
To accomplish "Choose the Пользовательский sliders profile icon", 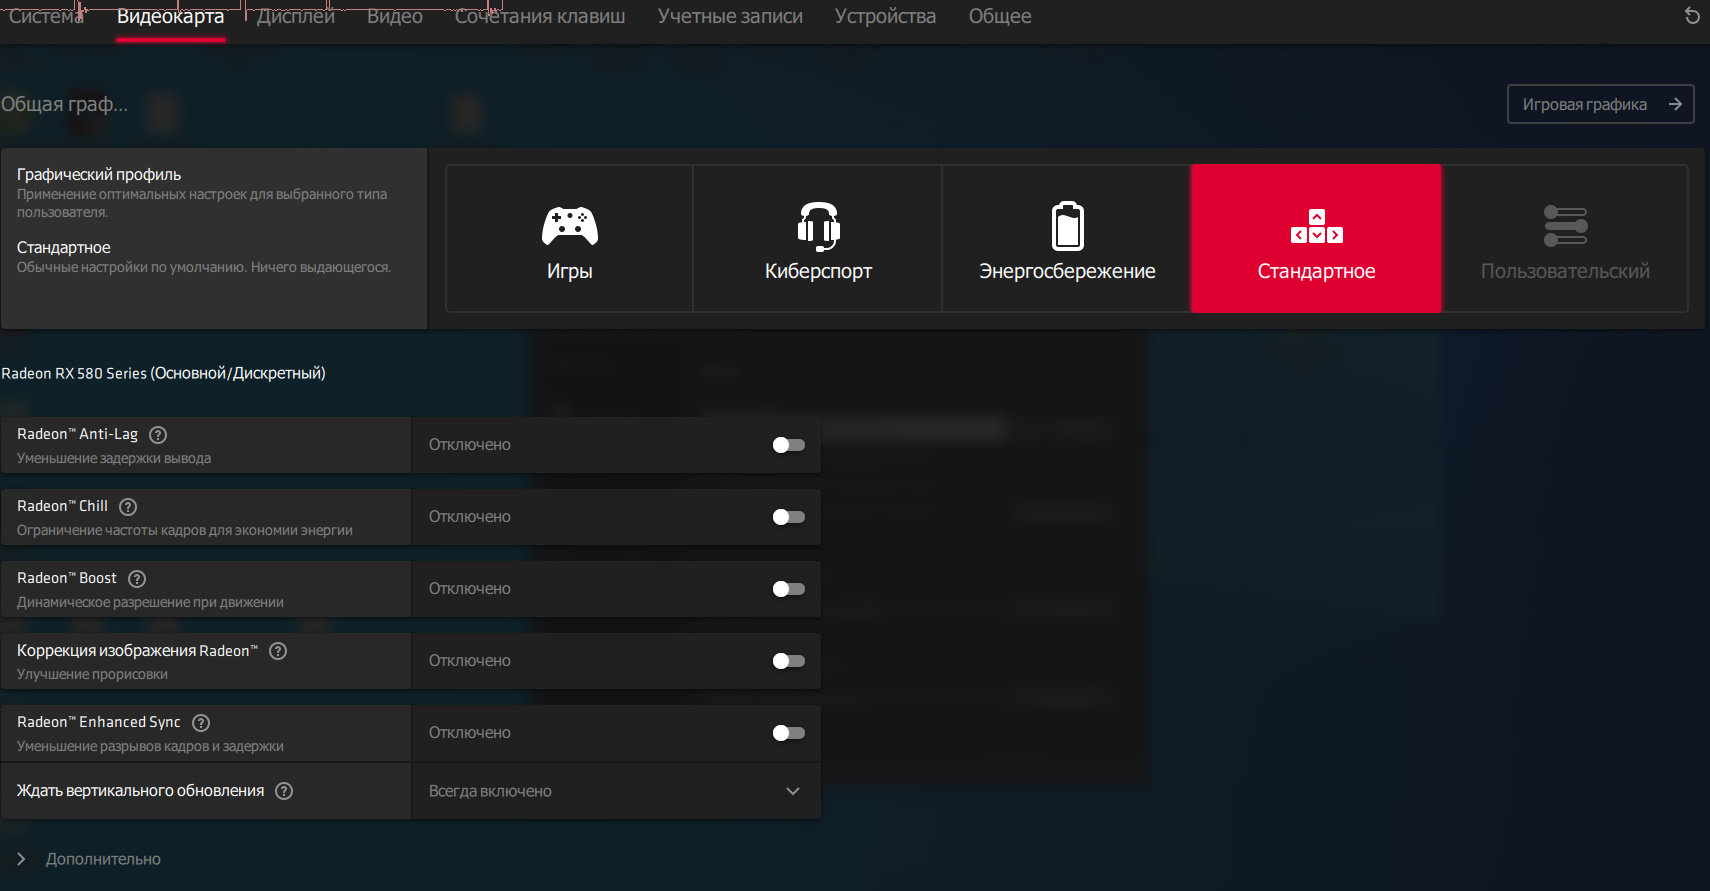I will pyautogui.click(x=1565, y=226).
